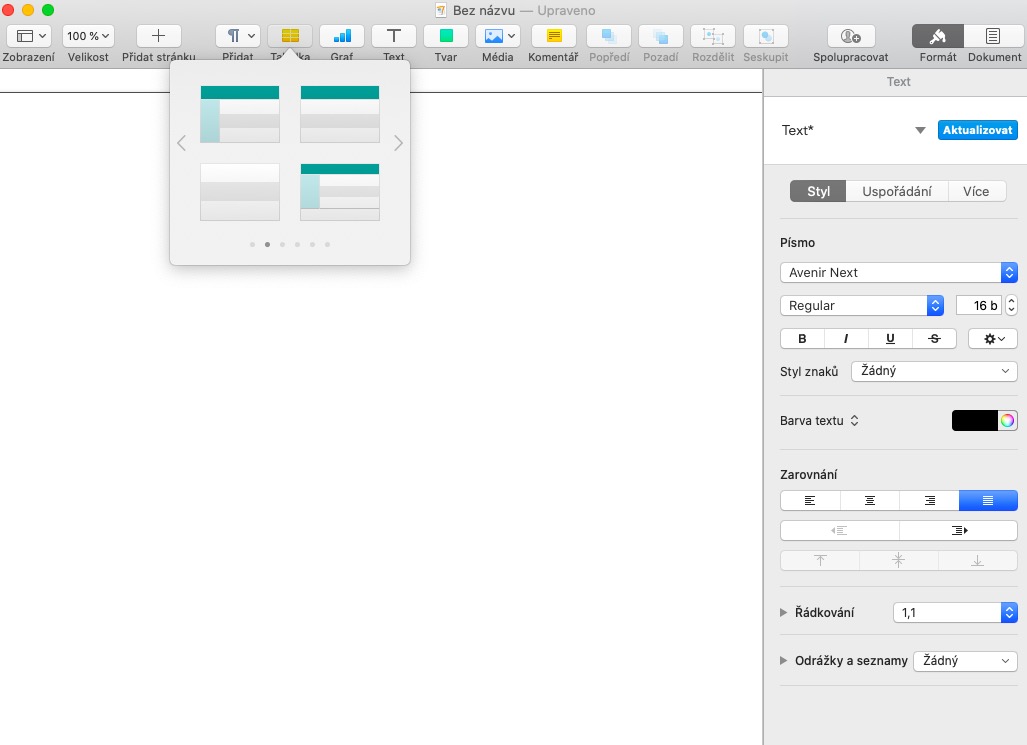Click the black text color swatch
The height and width of the screenshot is (745, 1027).
(x=975, y=421)
